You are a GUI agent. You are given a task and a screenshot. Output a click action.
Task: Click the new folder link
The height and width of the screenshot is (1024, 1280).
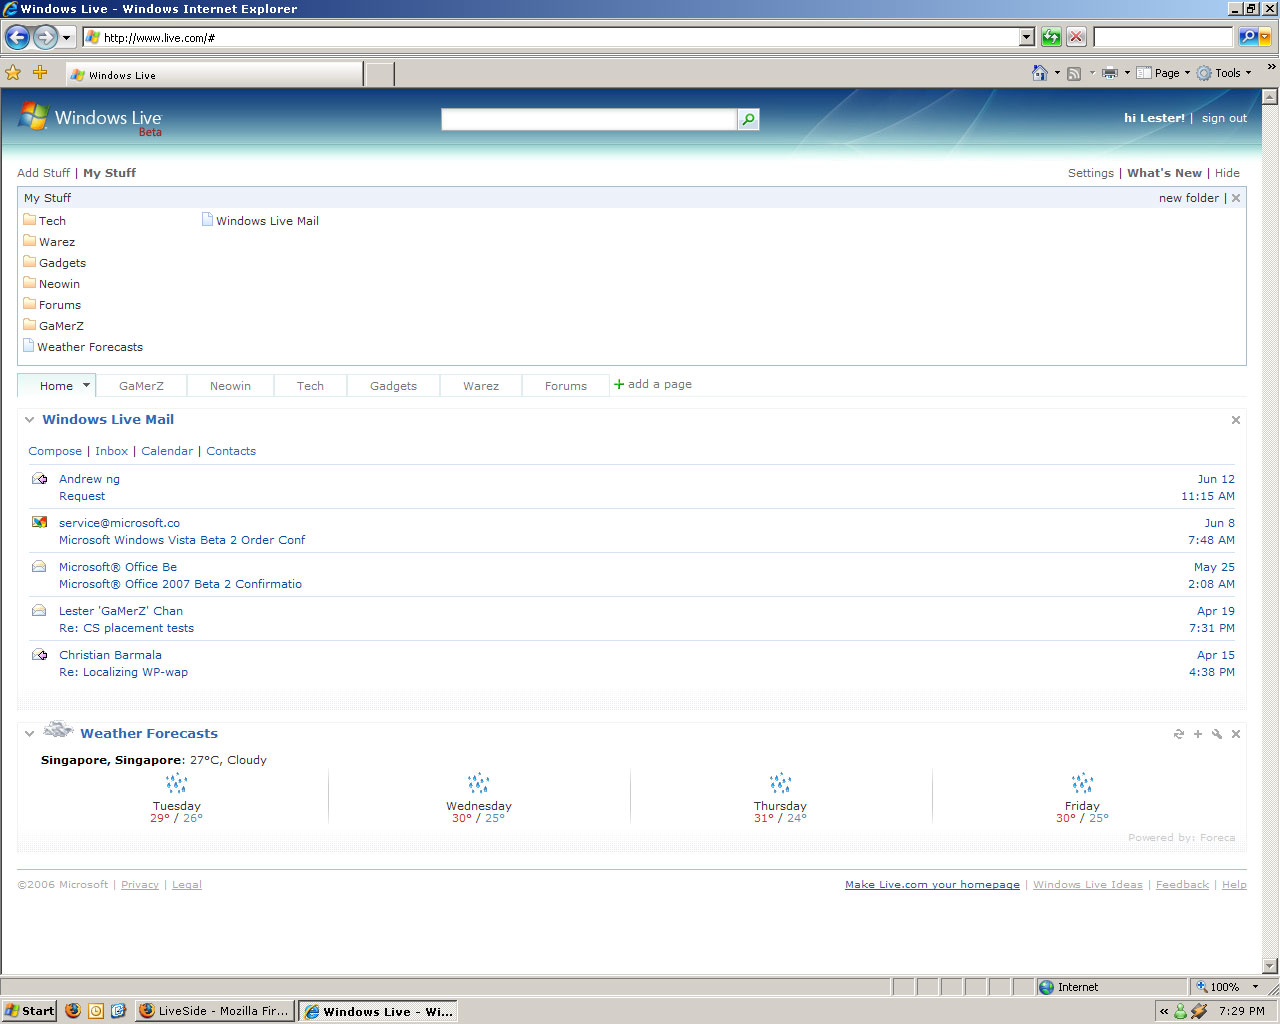tap(1188, 198)
